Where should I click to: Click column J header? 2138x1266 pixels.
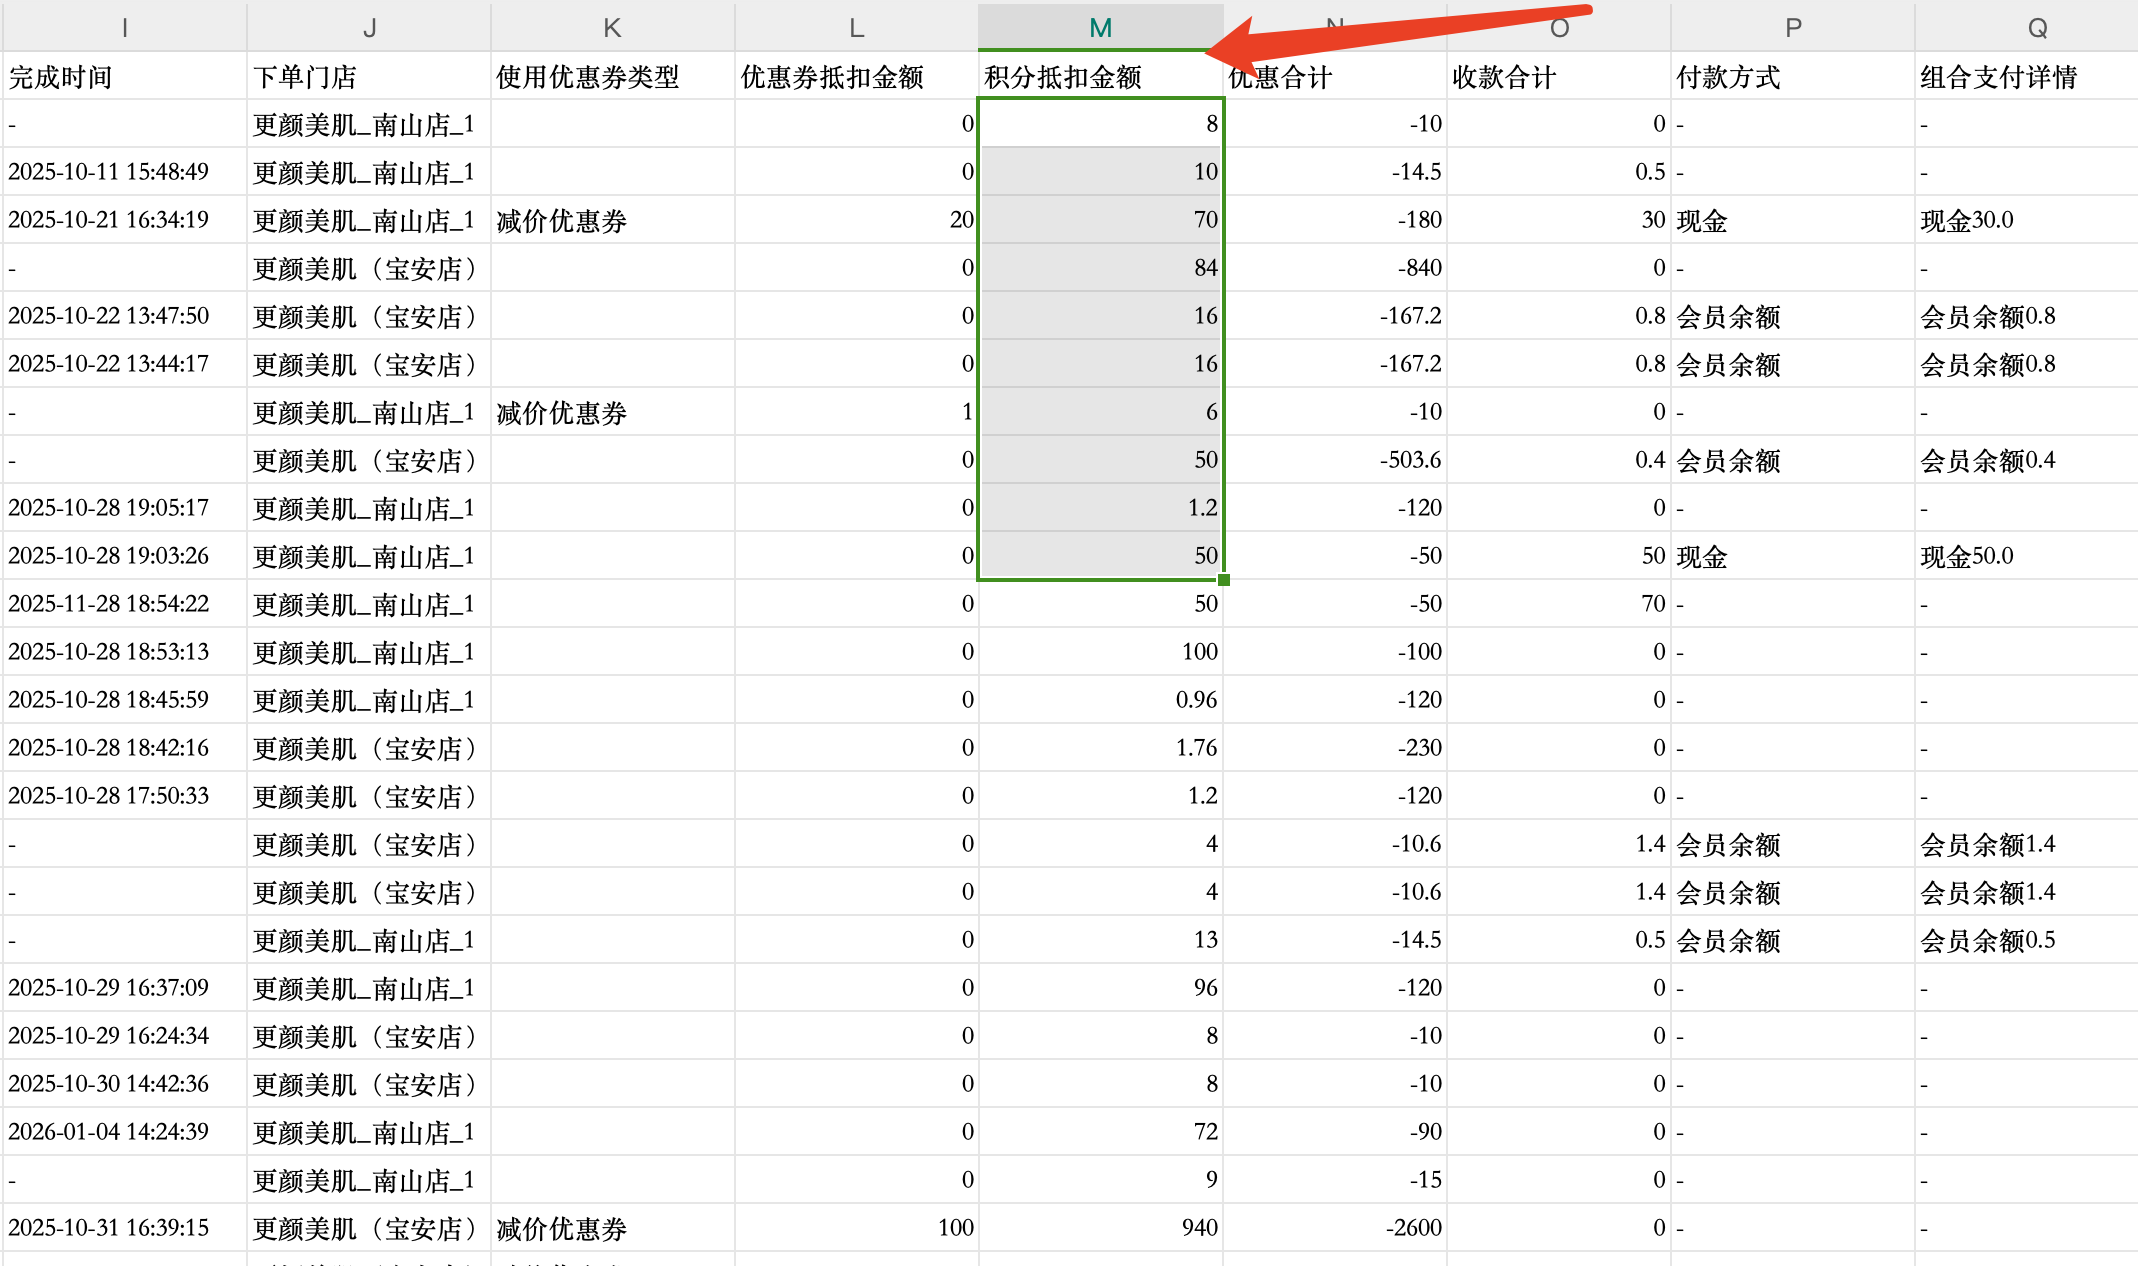(x=369, y=27)
